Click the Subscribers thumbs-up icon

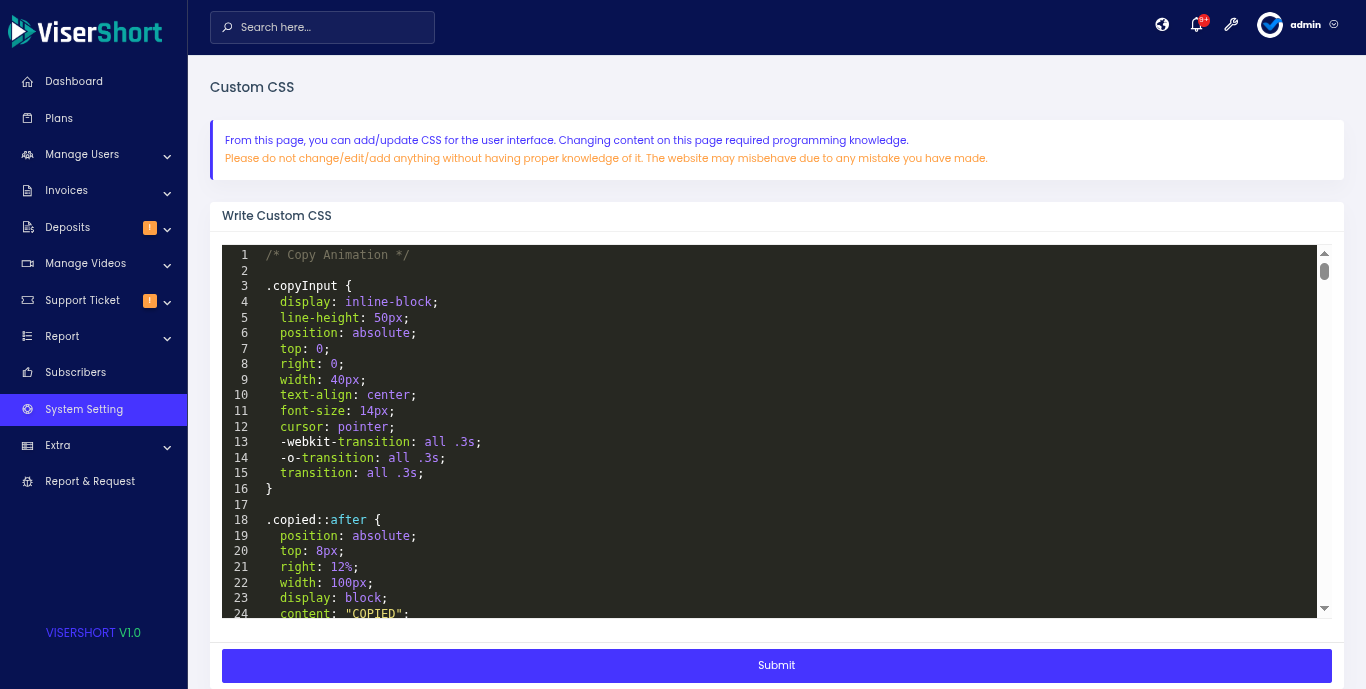coord(27,373)
